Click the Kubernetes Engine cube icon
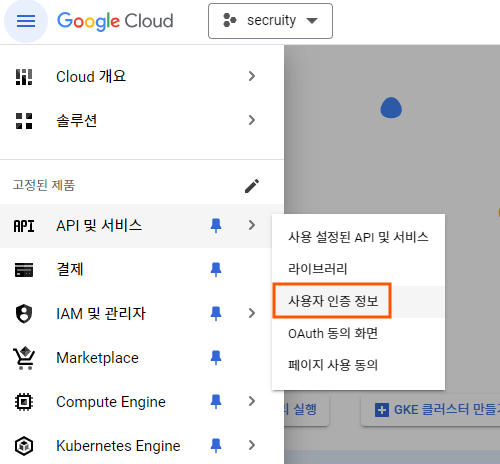Image resolution: width=500 pixels, height=464 pixels. (24, 446)
